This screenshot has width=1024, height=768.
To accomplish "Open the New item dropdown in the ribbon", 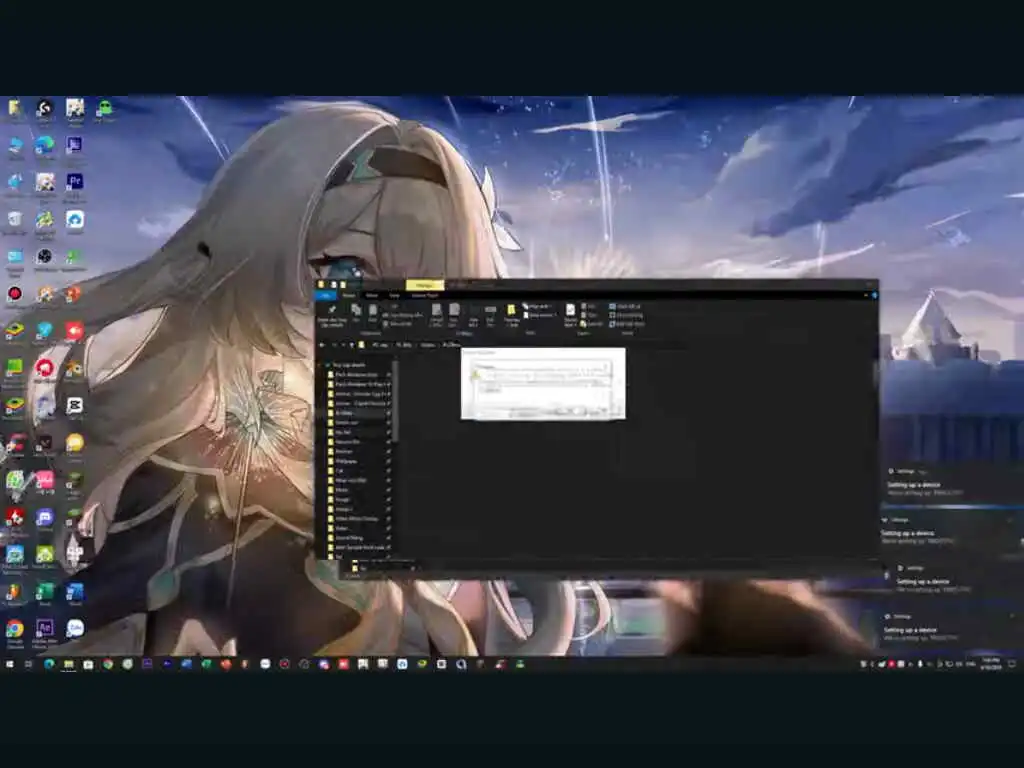I will 538,306.
